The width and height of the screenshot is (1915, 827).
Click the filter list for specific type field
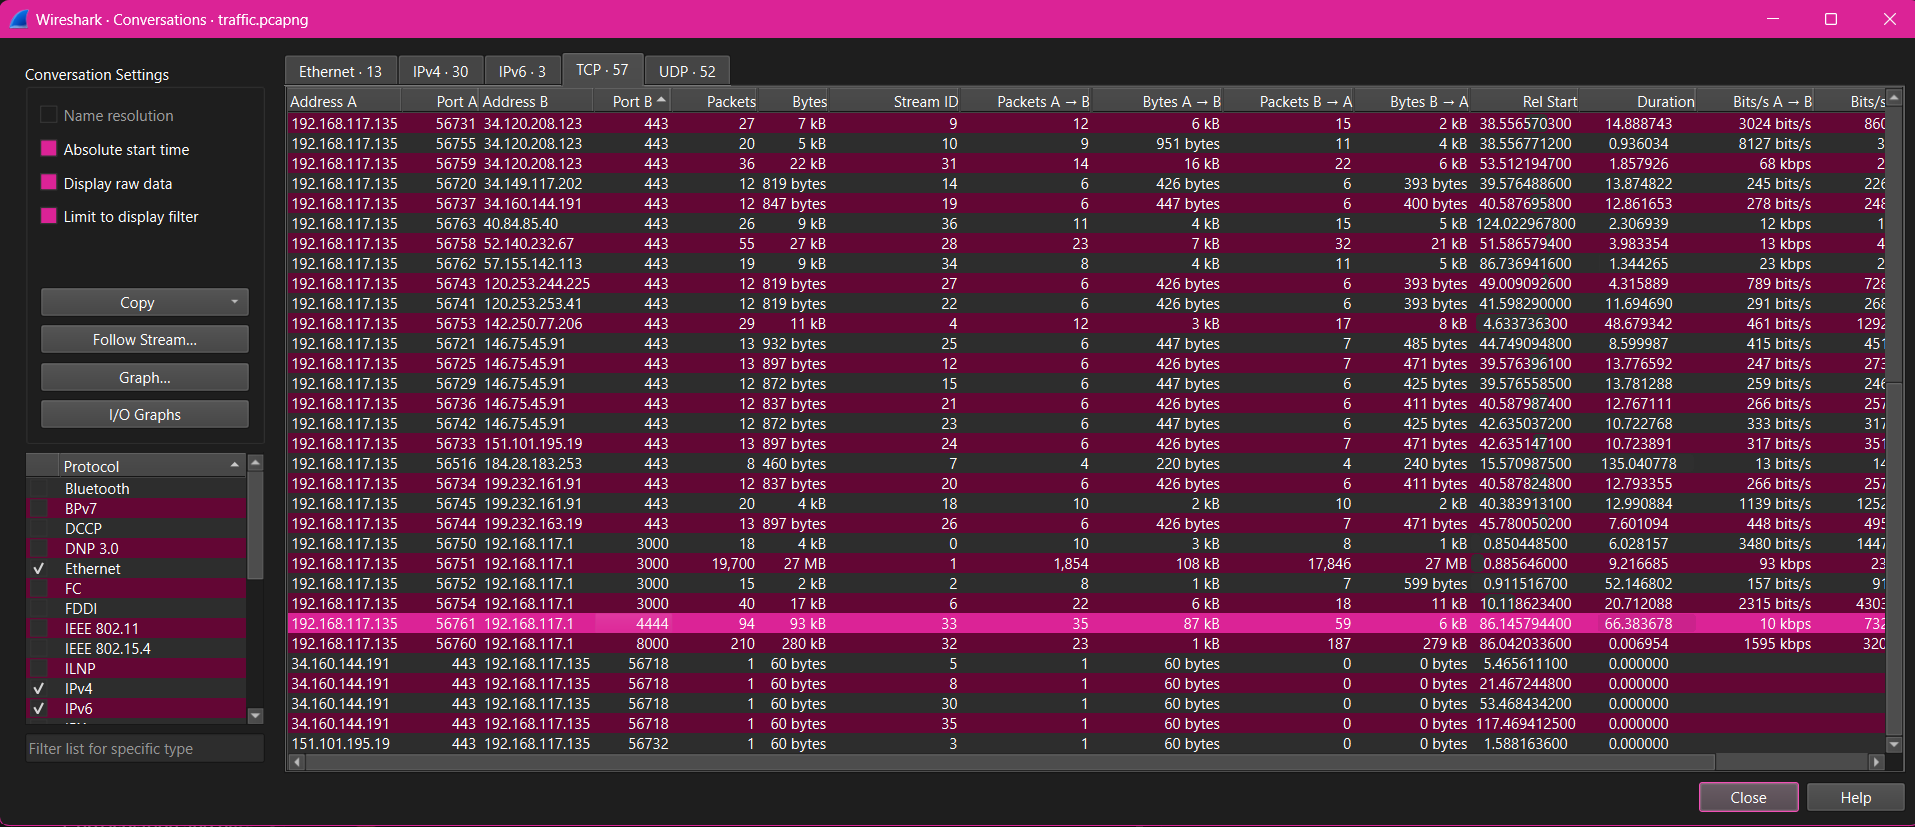[x=145, y=748]
